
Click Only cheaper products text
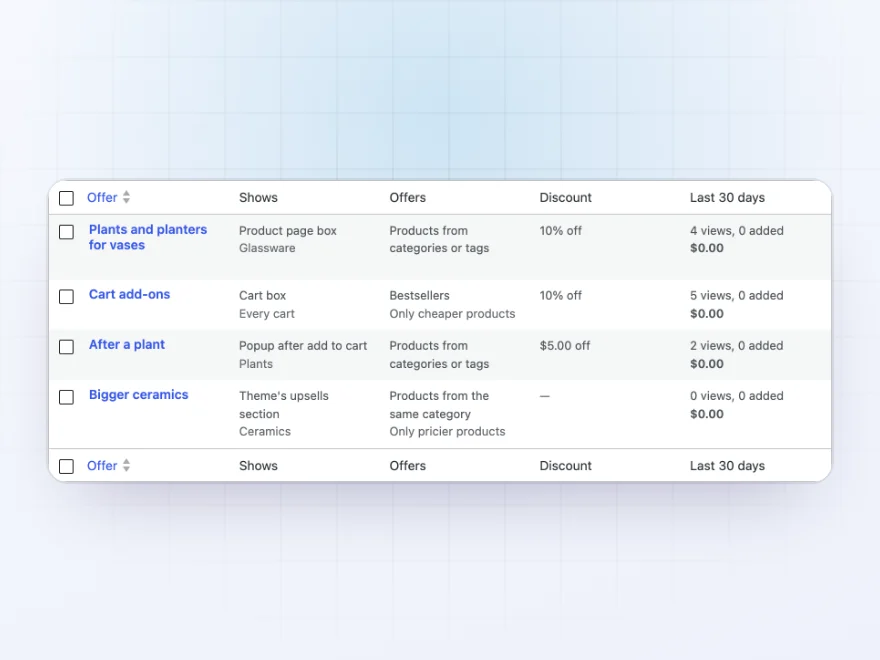pyautogui.click(x=452, y=314)
